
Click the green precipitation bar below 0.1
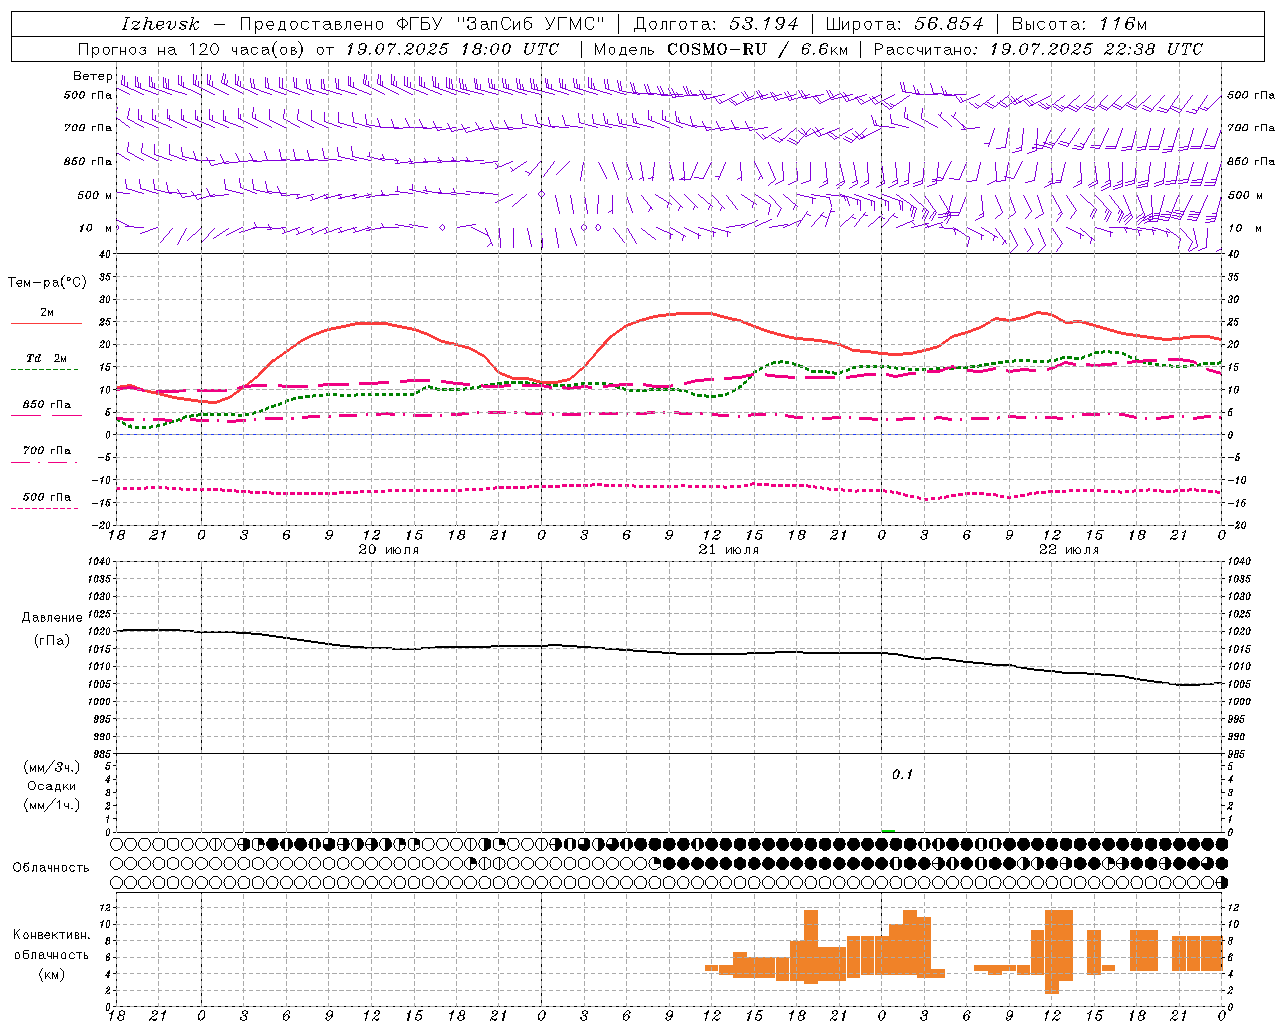tap(888, 831)
